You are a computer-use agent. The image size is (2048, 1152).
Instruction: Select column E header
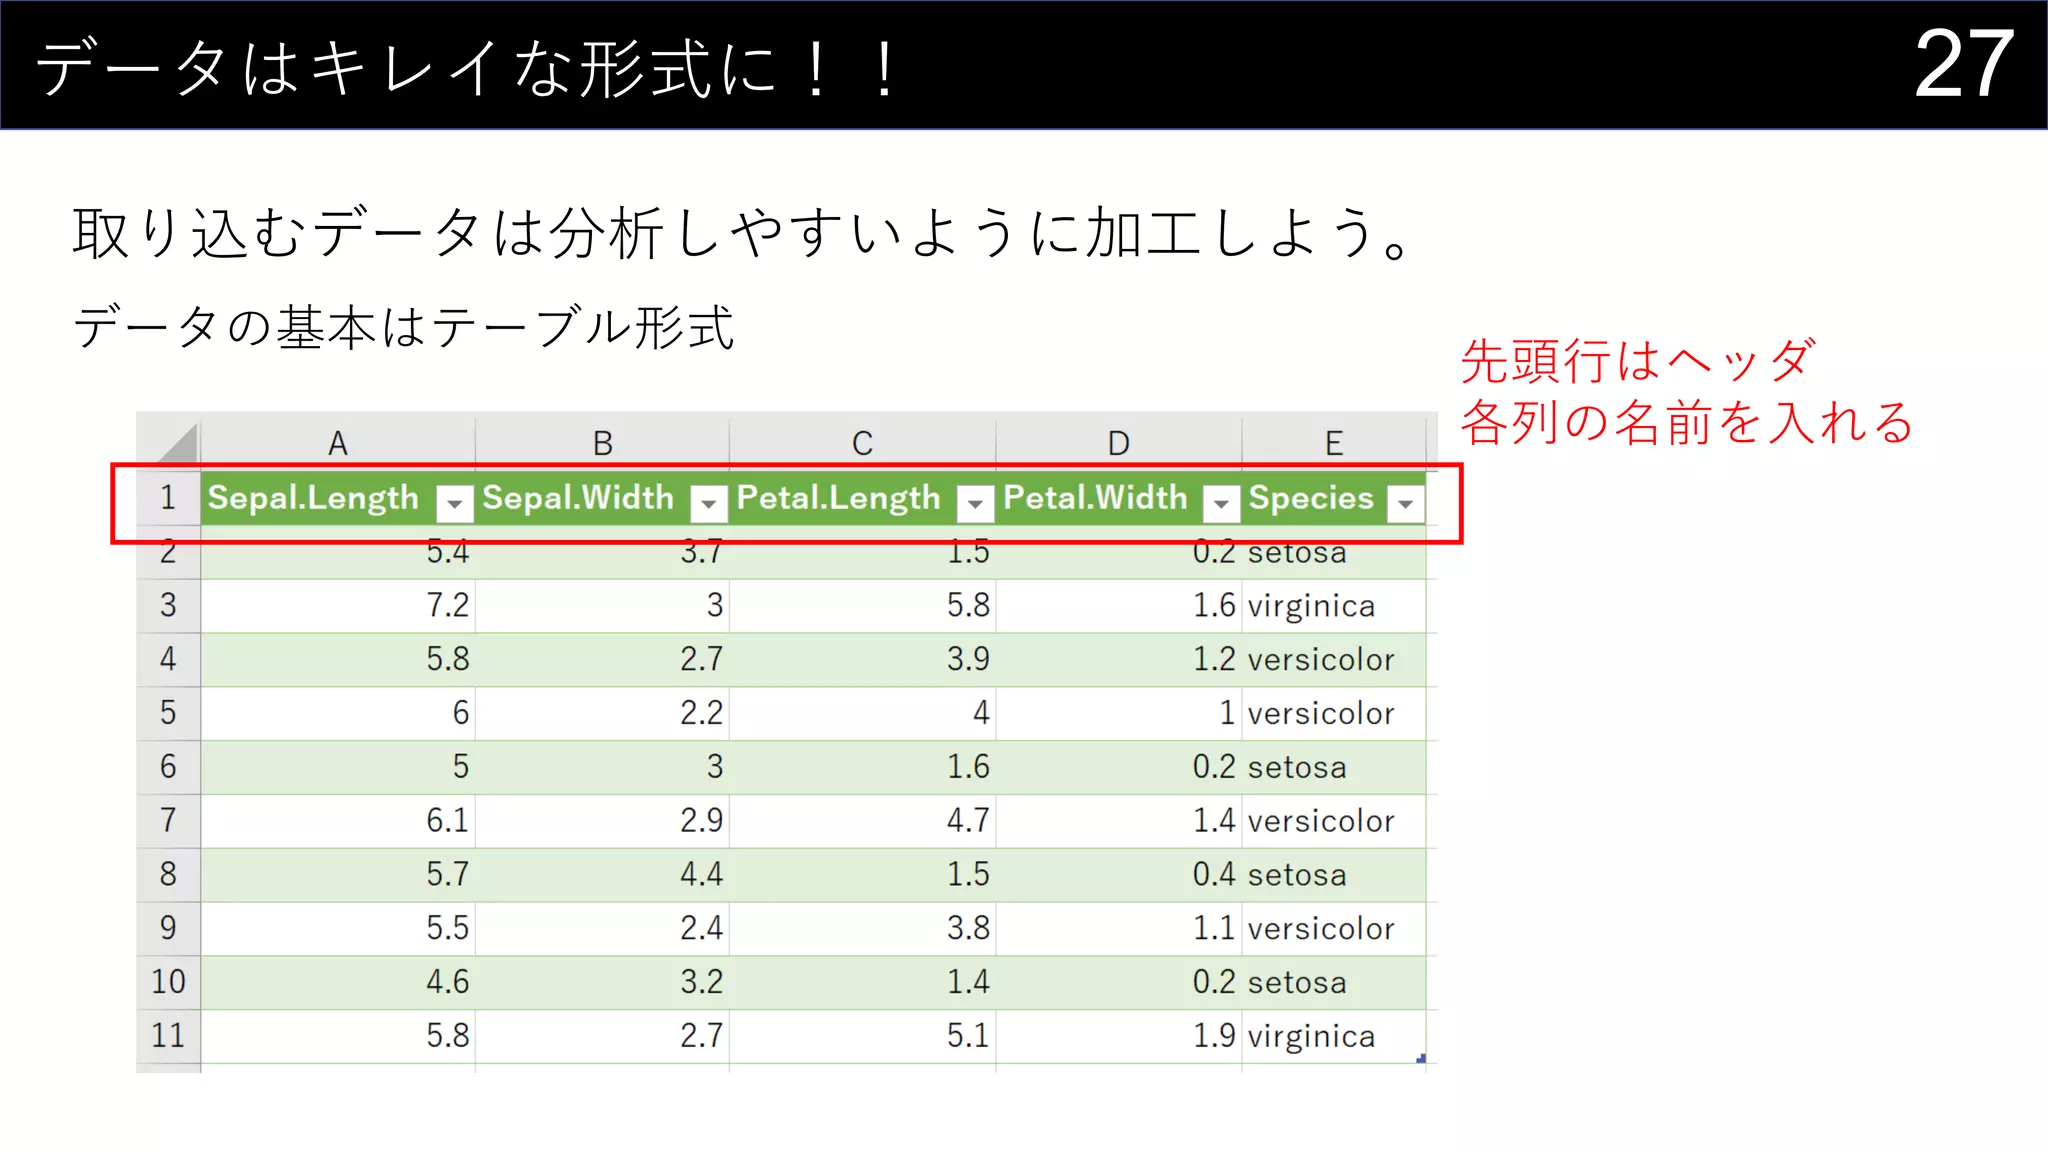[1333, 443]
